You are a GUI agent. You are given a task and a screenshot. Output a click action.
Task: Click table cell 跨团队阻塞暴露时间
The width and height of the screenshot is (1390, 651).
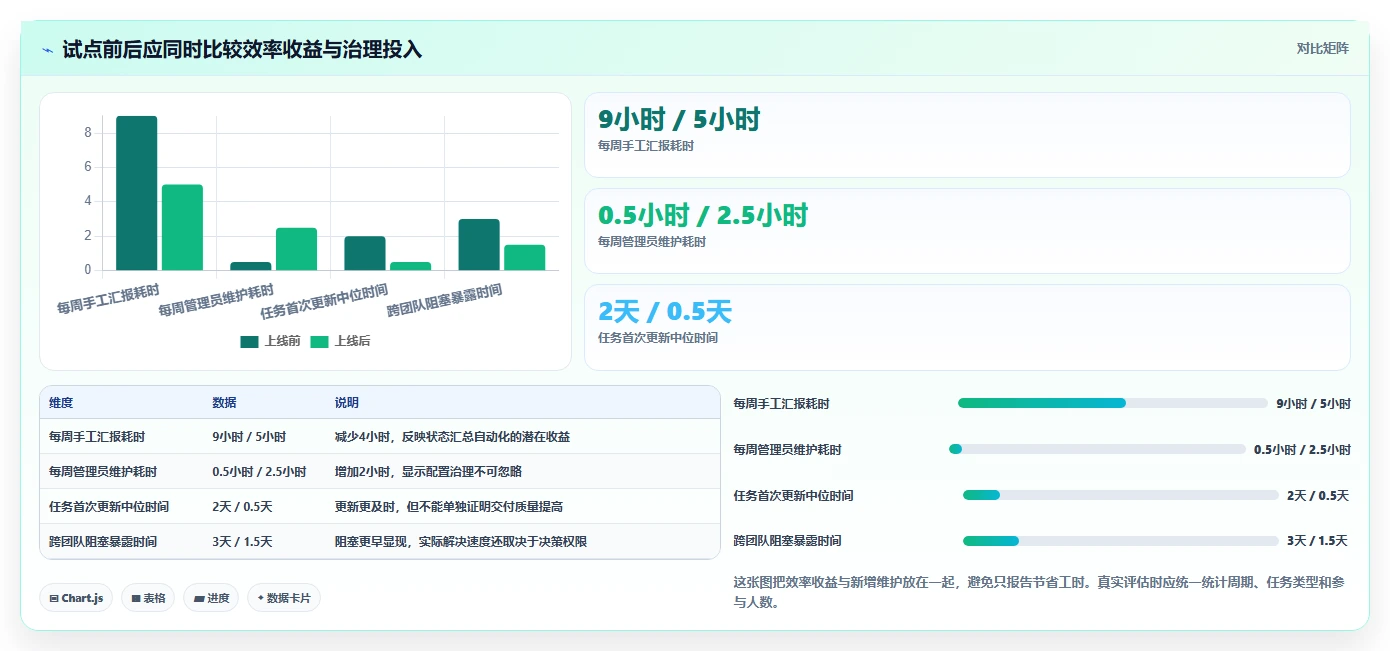click(x=103, y=541)
